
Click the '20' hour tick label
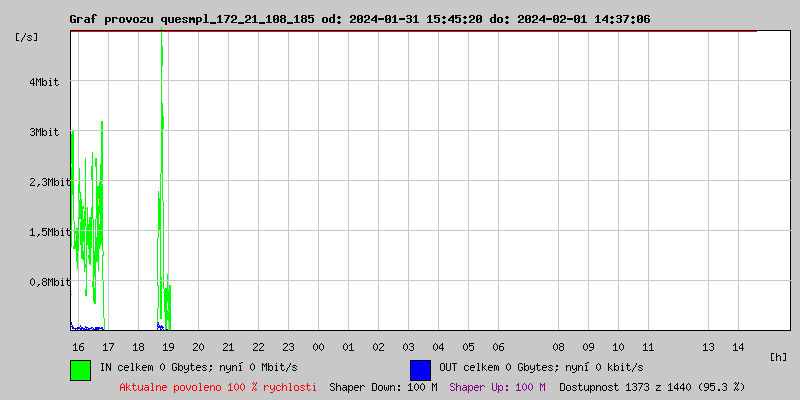198,347
